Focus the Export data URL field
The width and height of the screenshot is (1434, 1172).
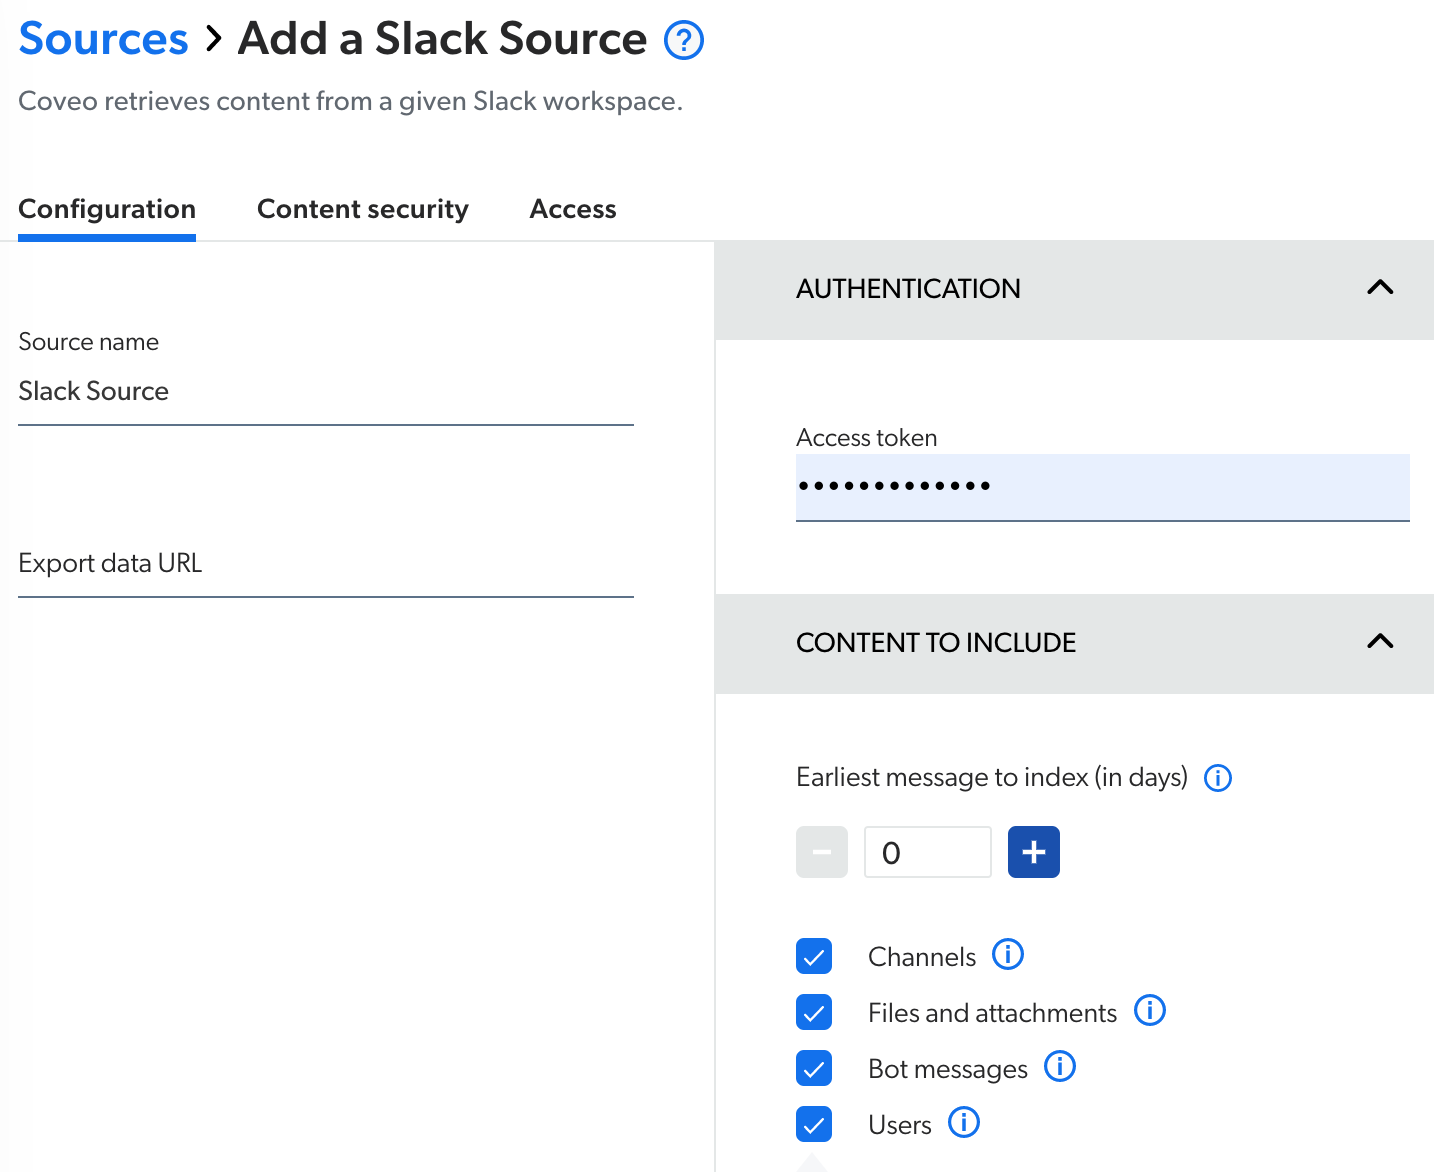click(326, 564)
